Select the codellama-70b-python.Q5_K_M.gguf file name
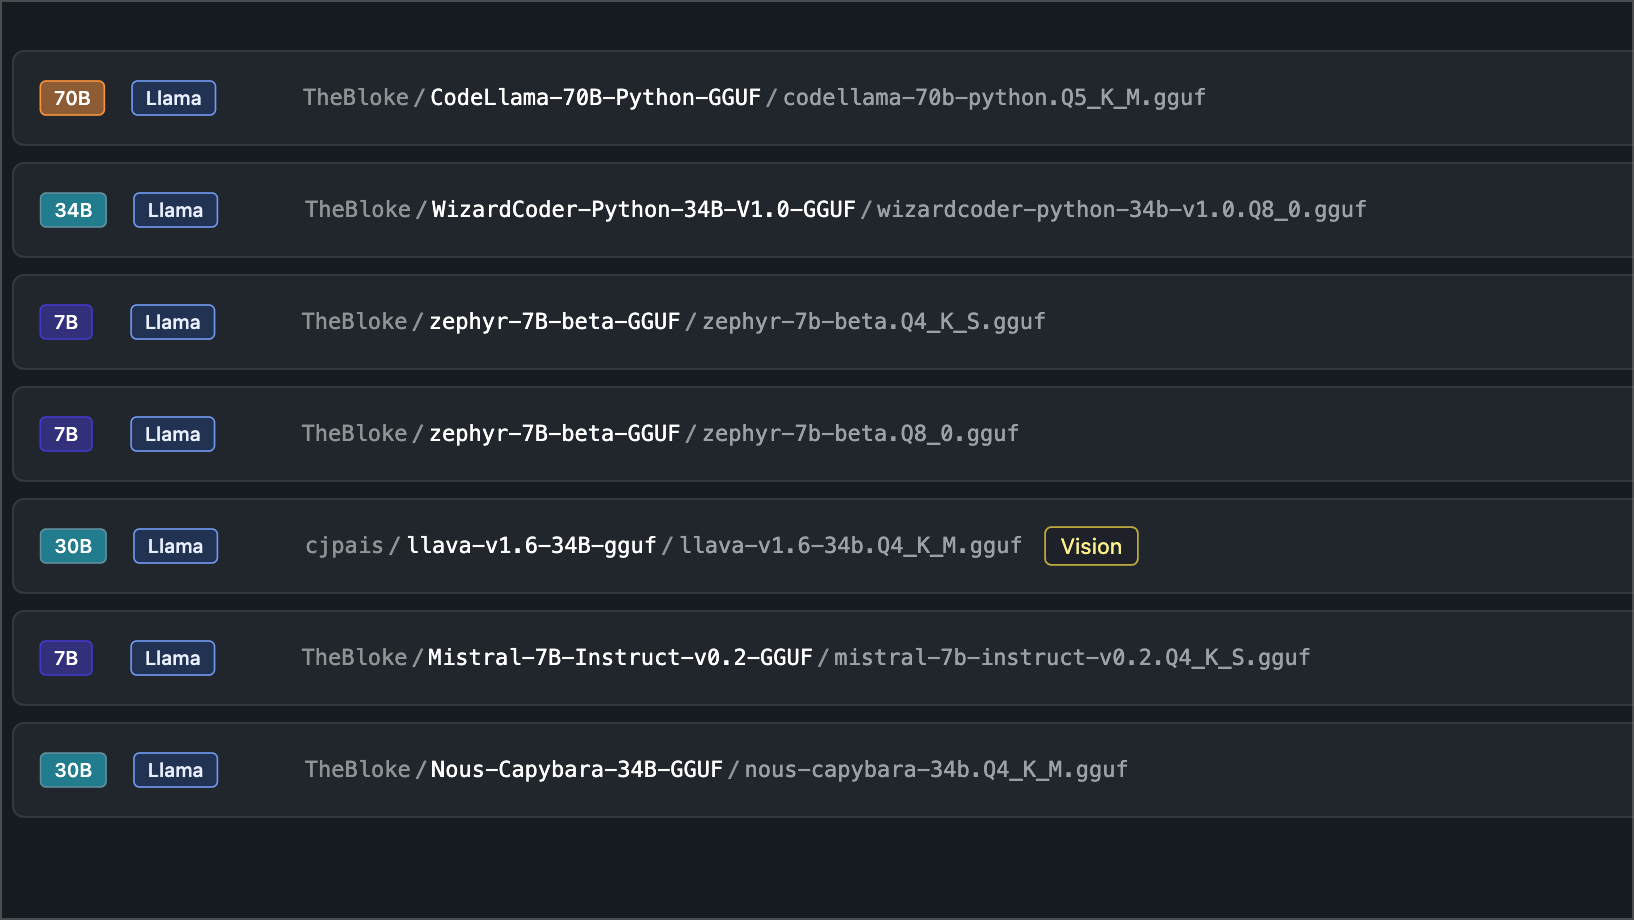The image size is (1634, 920). 994,98
